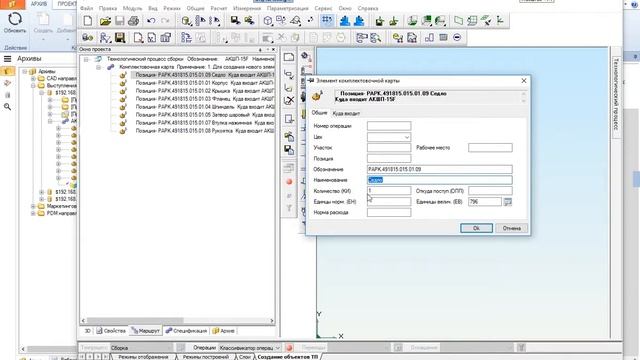Expand the Маркетингов folder
The image size is (640, 360).
pos(33,206)
